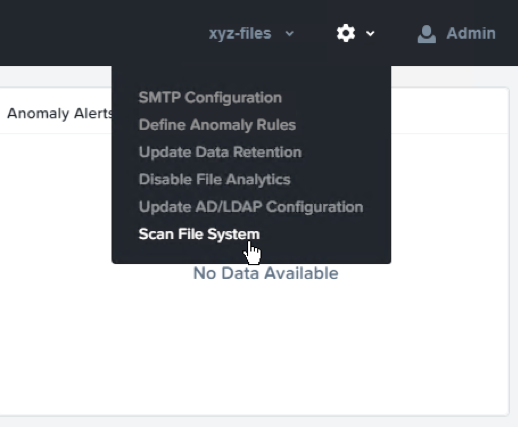Click header space between gear and Admin
This screenshot has height=427, width=518.
pyautogui.click(x=396, y=33)
